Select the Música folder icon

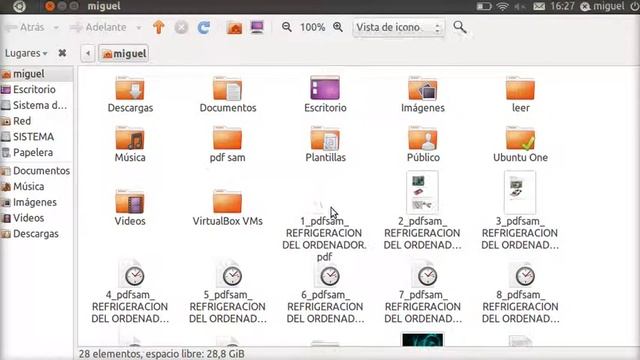click(130, 138)
